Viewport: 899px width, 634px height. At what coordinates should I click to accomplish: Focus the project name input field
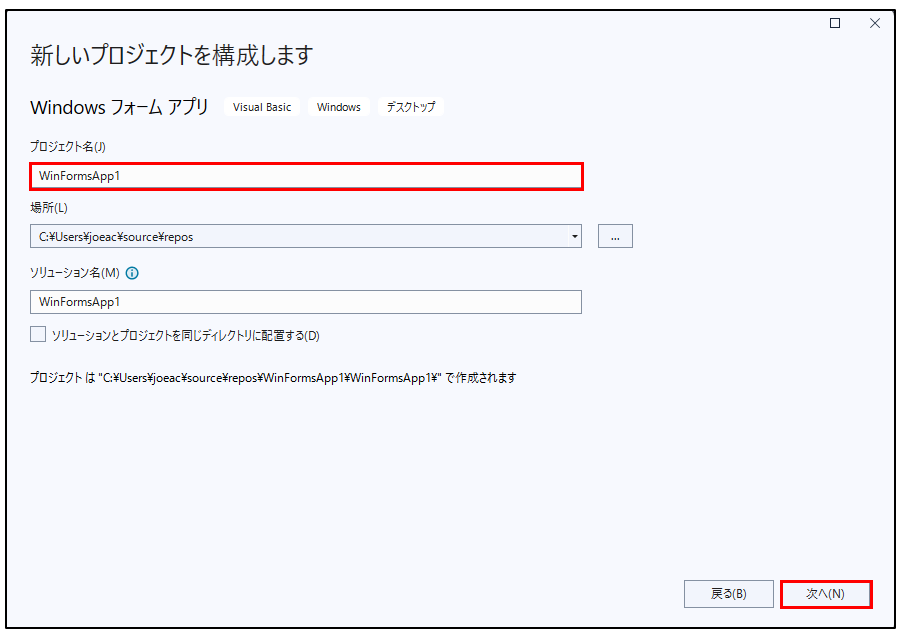(x=306, y=176)
